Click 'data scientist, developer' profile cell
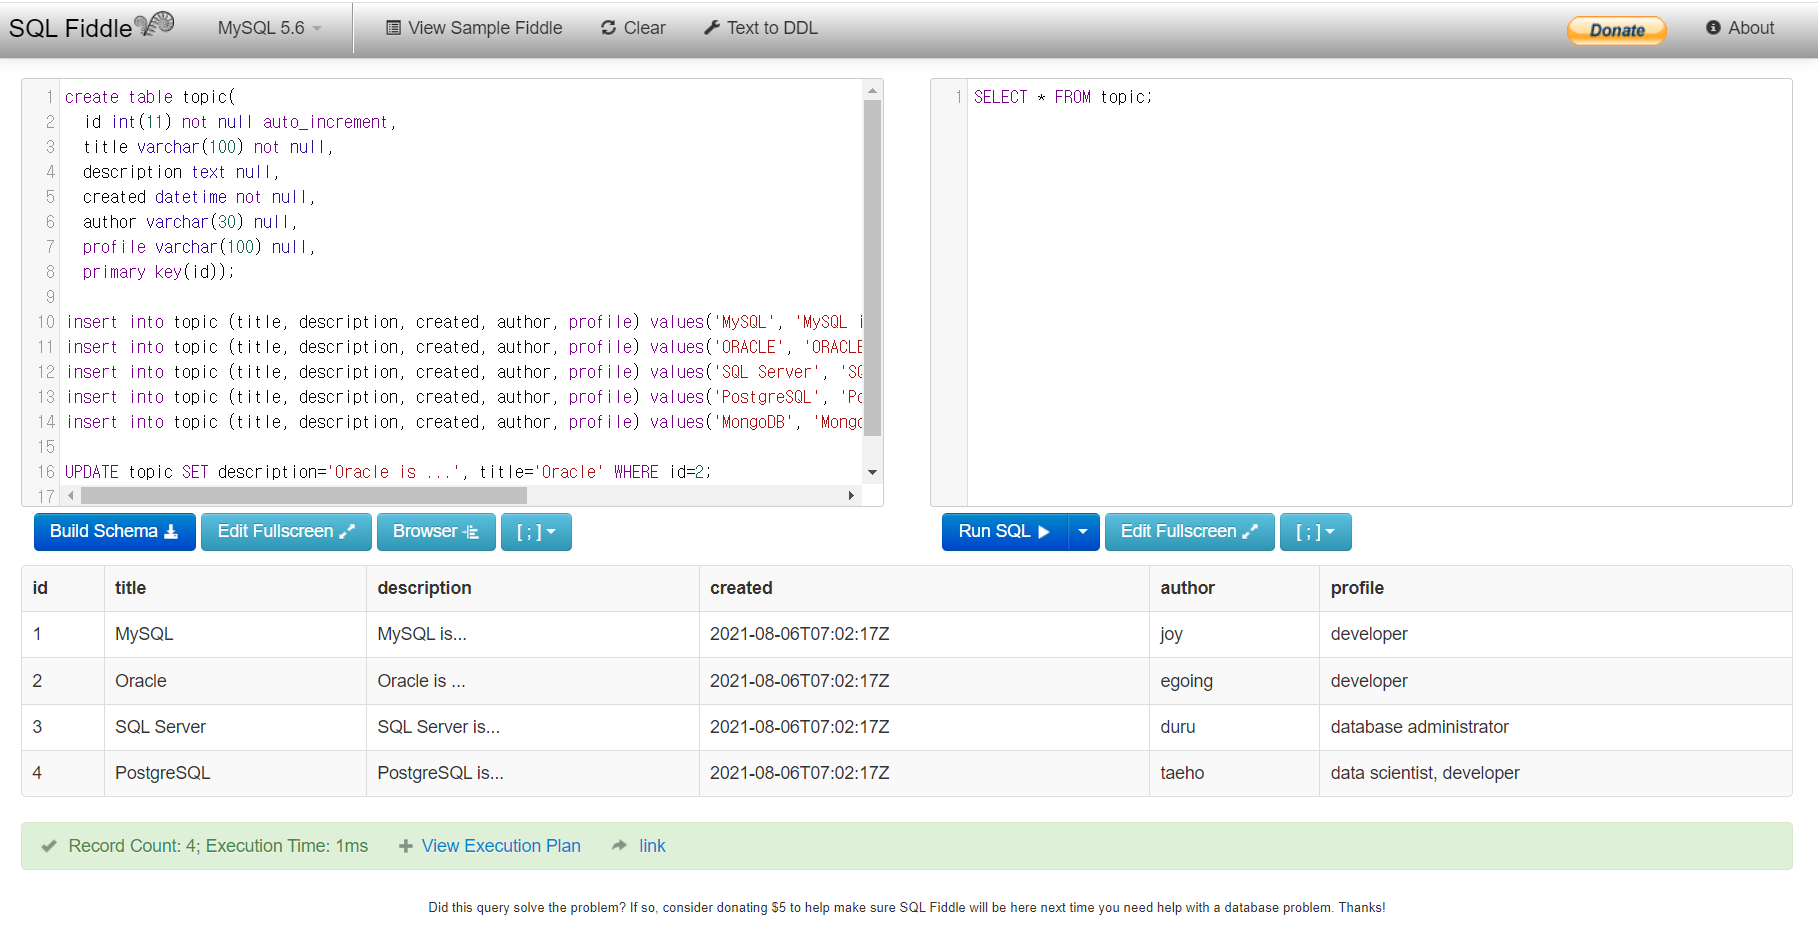 pos(1555,773)
